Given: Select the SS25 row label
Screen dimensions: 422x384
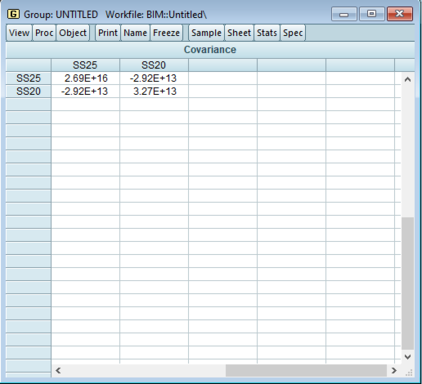Looking at the screenshot, I should pyautogui.click(x=28, y=78).
